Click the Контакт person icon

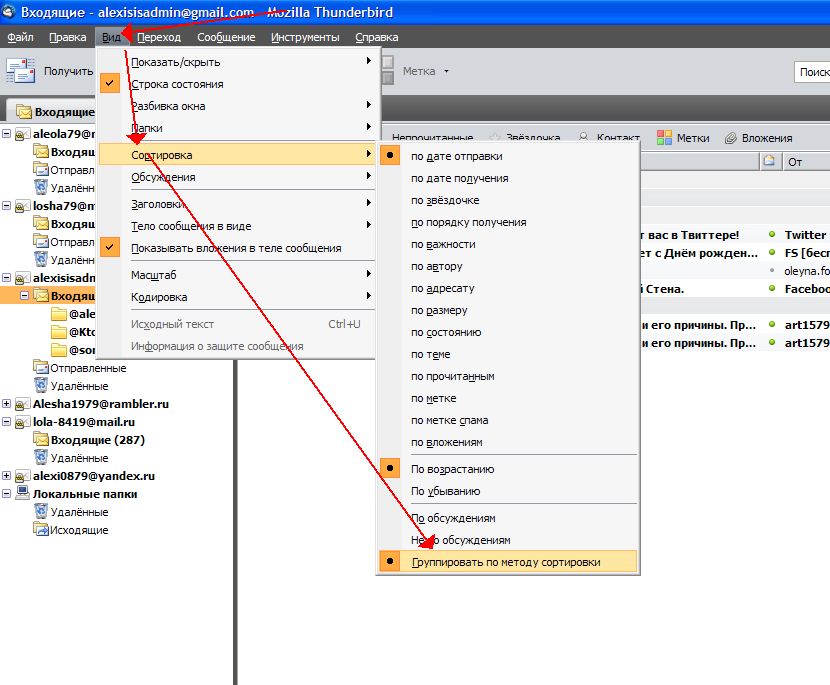pos(583,137)
